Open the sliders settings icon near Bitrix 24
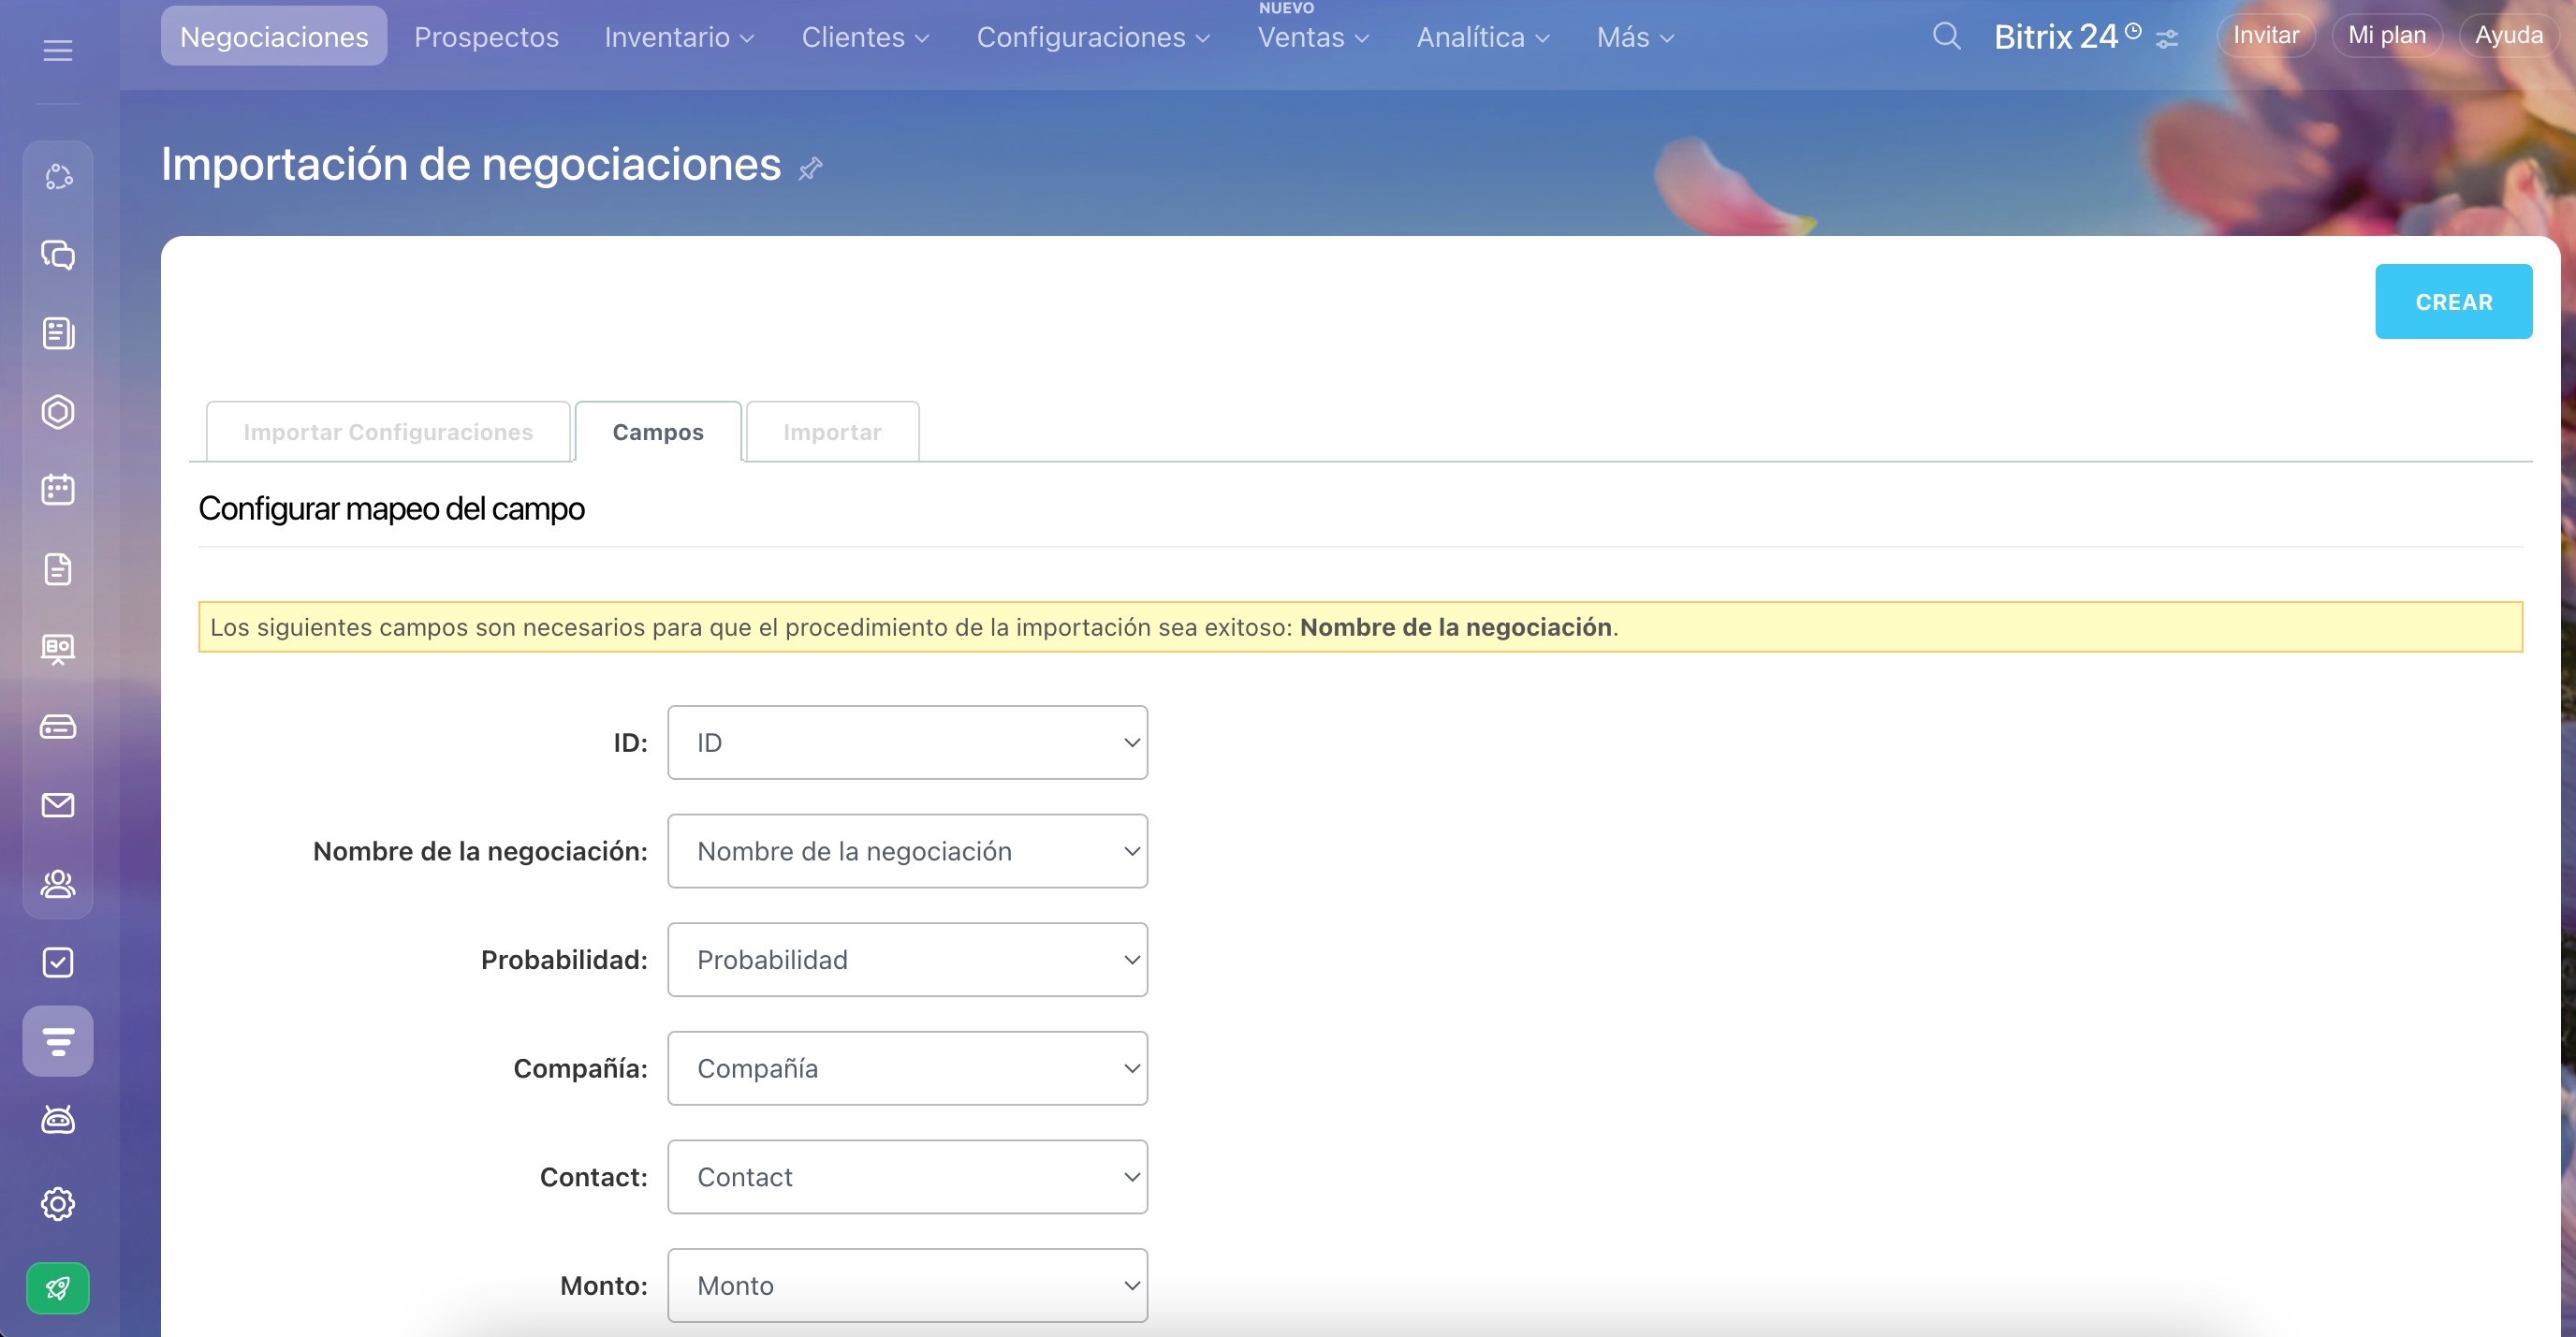The width and height of the screenshot is (2576, 1337). click(2167, 39)
